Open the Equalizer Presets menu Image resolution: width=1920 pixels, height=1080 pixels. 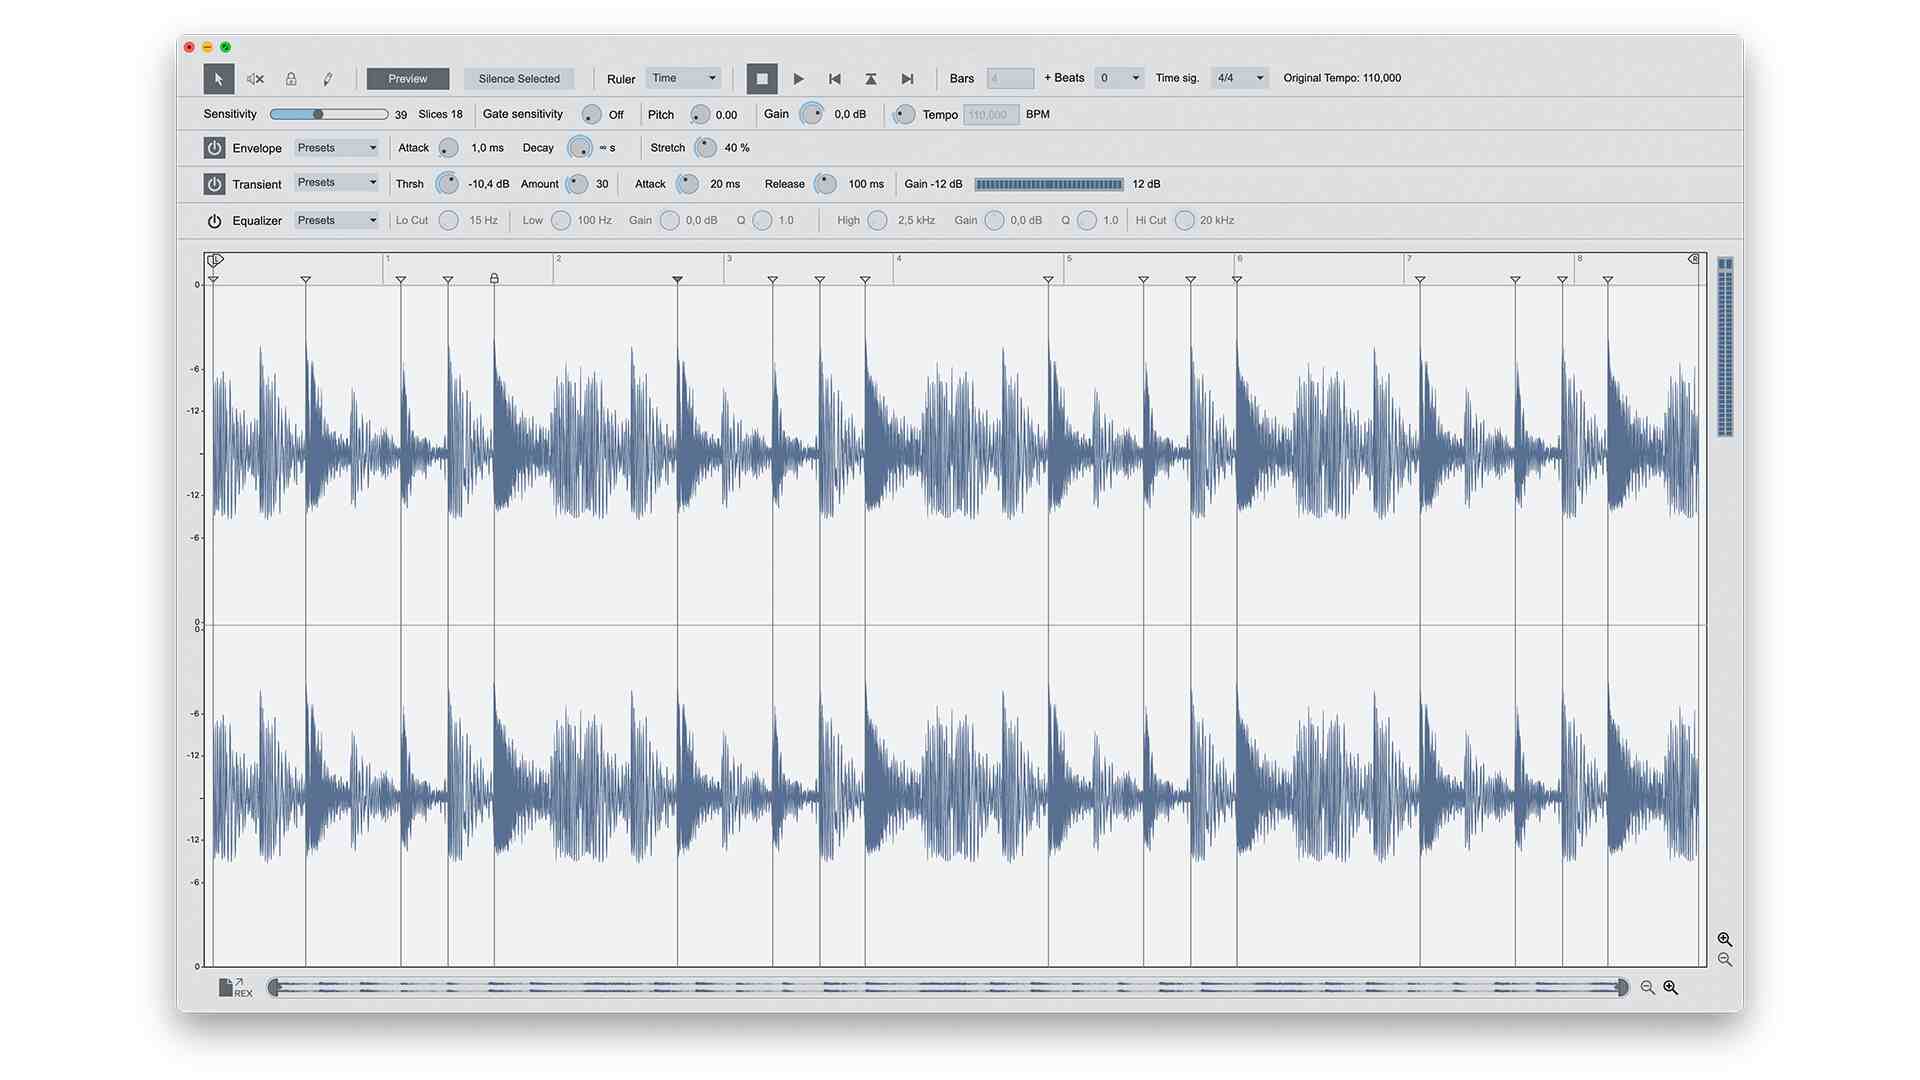click(336, 221)
